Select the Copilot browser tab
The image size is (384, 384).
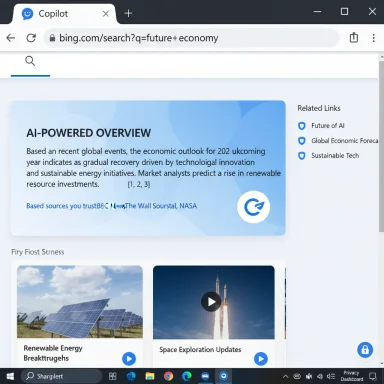65,14
